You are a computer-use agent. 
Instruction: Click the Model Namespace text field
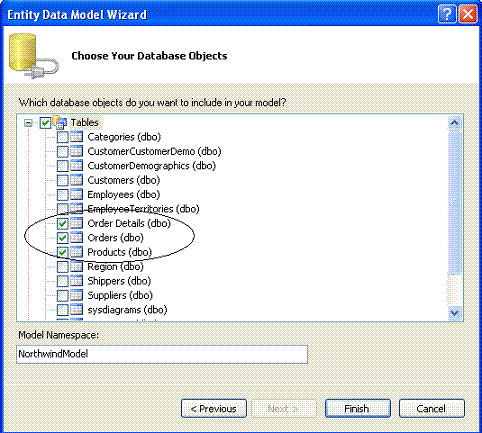162,354
